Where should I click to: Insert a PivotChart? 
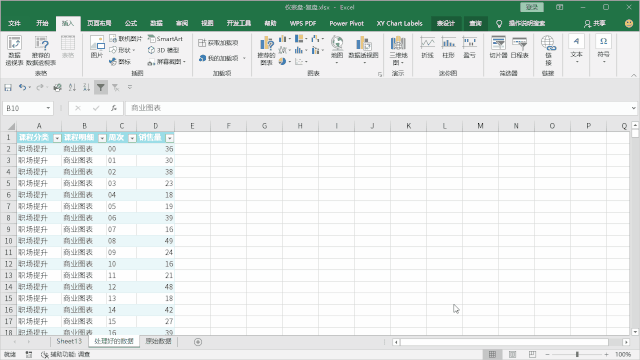click(363, 49)
